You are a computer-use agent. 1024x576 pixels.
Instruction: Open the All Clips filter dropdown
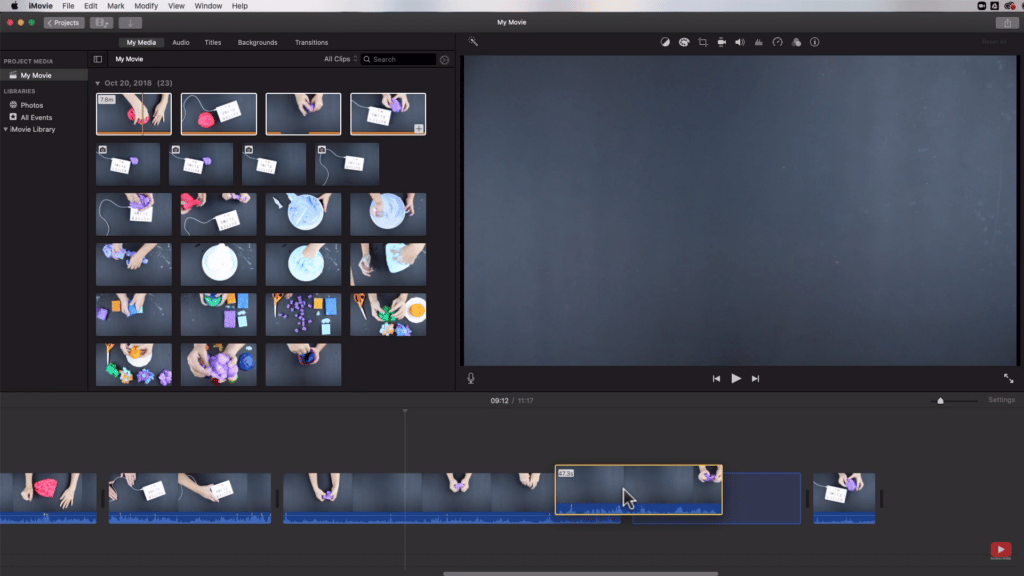[339, 59]
